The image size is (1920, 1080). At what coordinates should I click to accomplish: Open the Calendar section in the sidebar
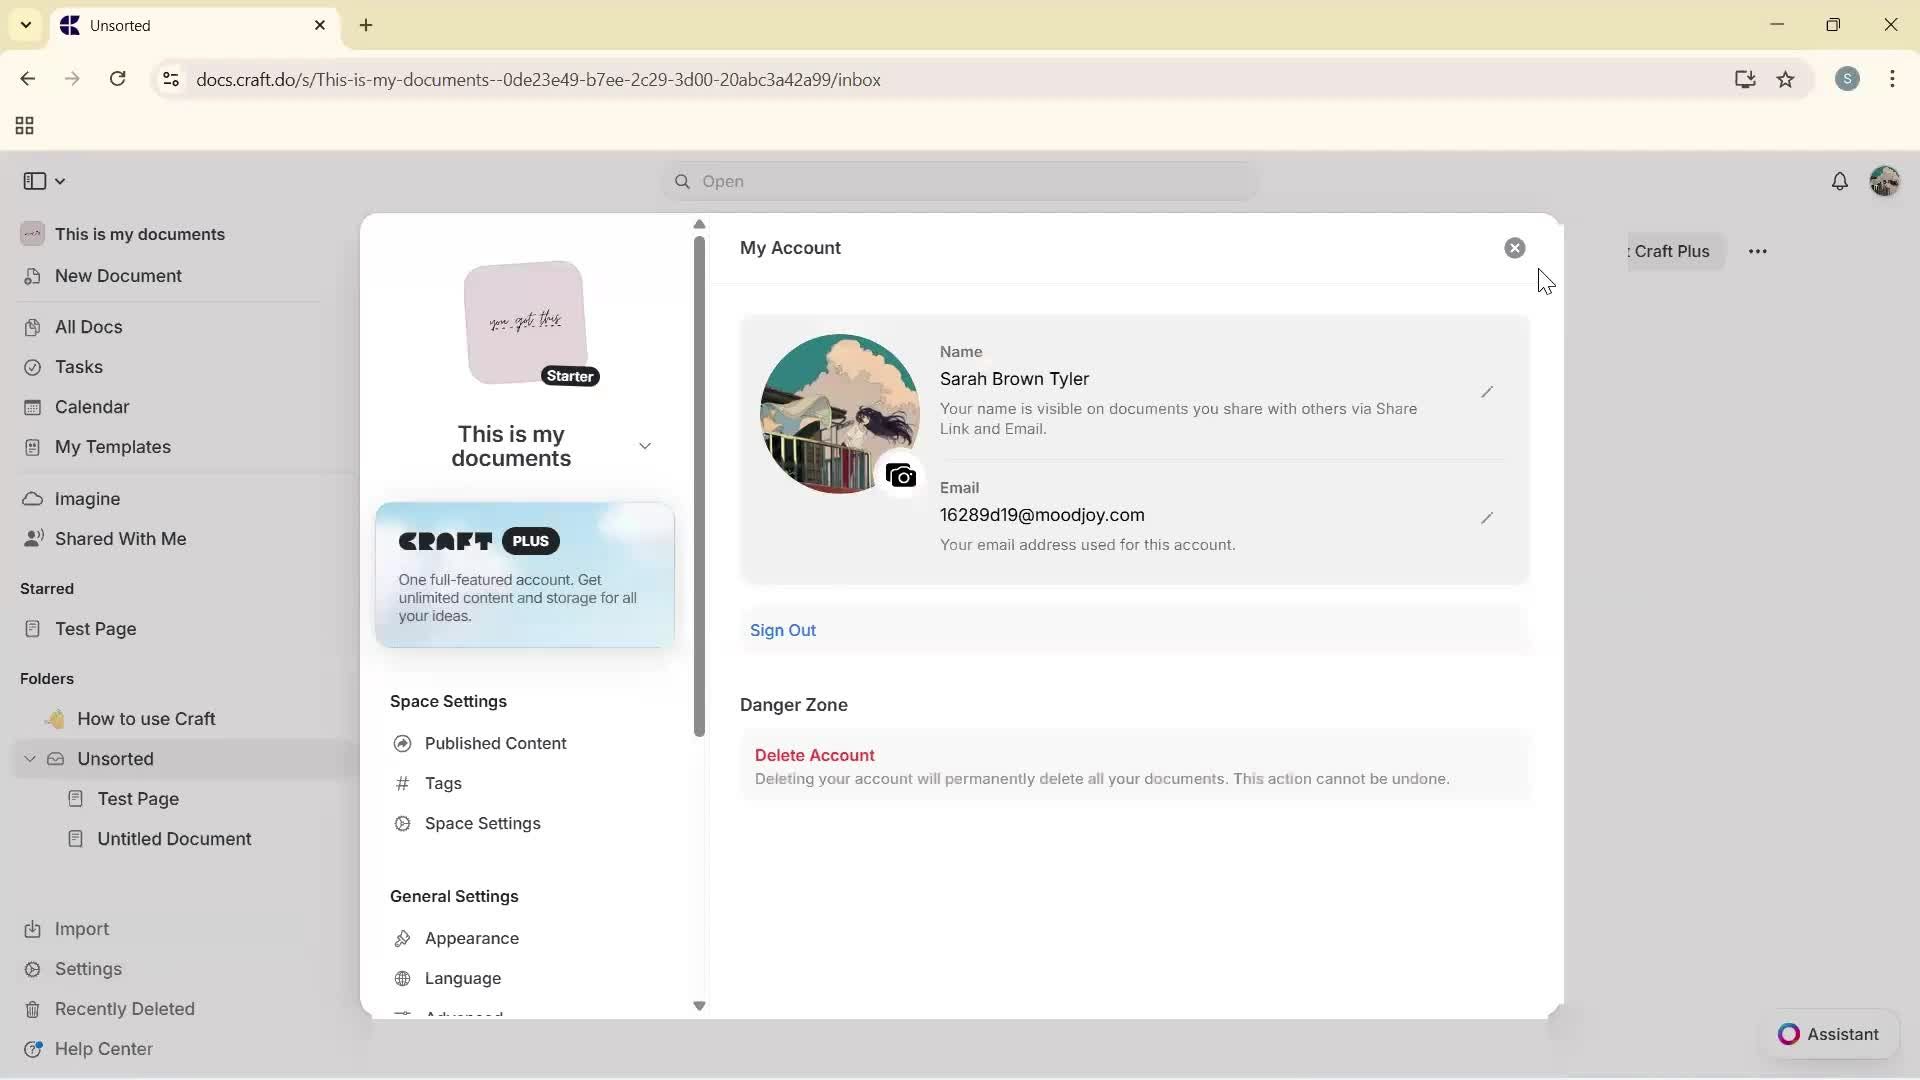(x=91, y=406)
